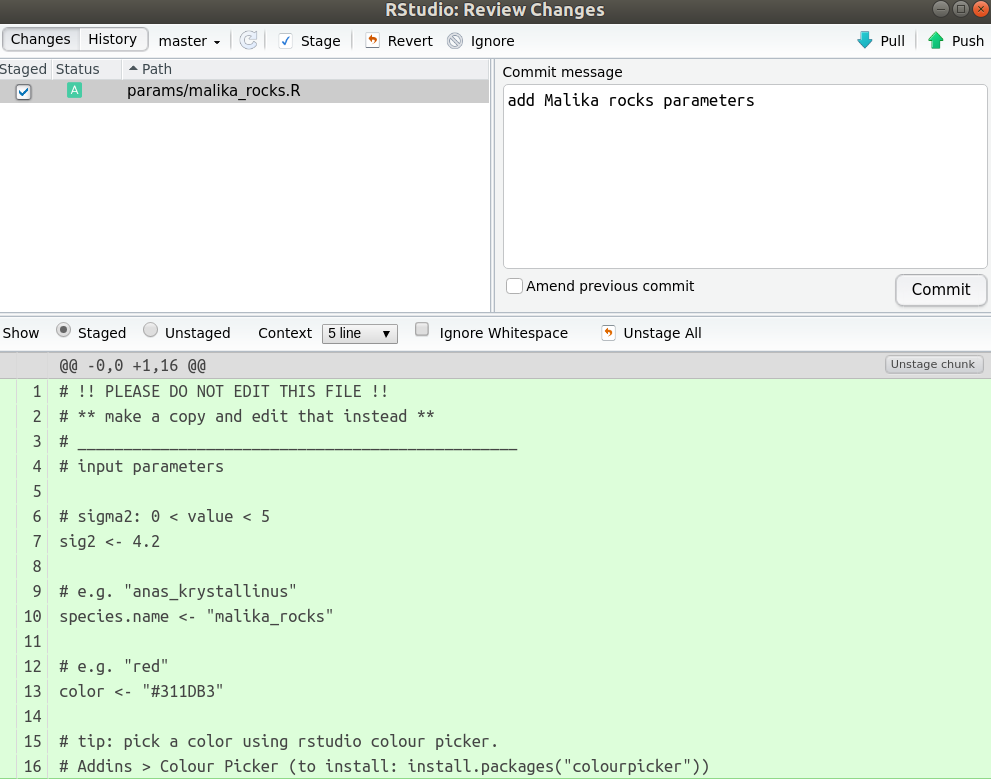Uncheck the staged checkbox for malika_rocks.R
The height and width of the screenshot is (781, 991).
23,91
